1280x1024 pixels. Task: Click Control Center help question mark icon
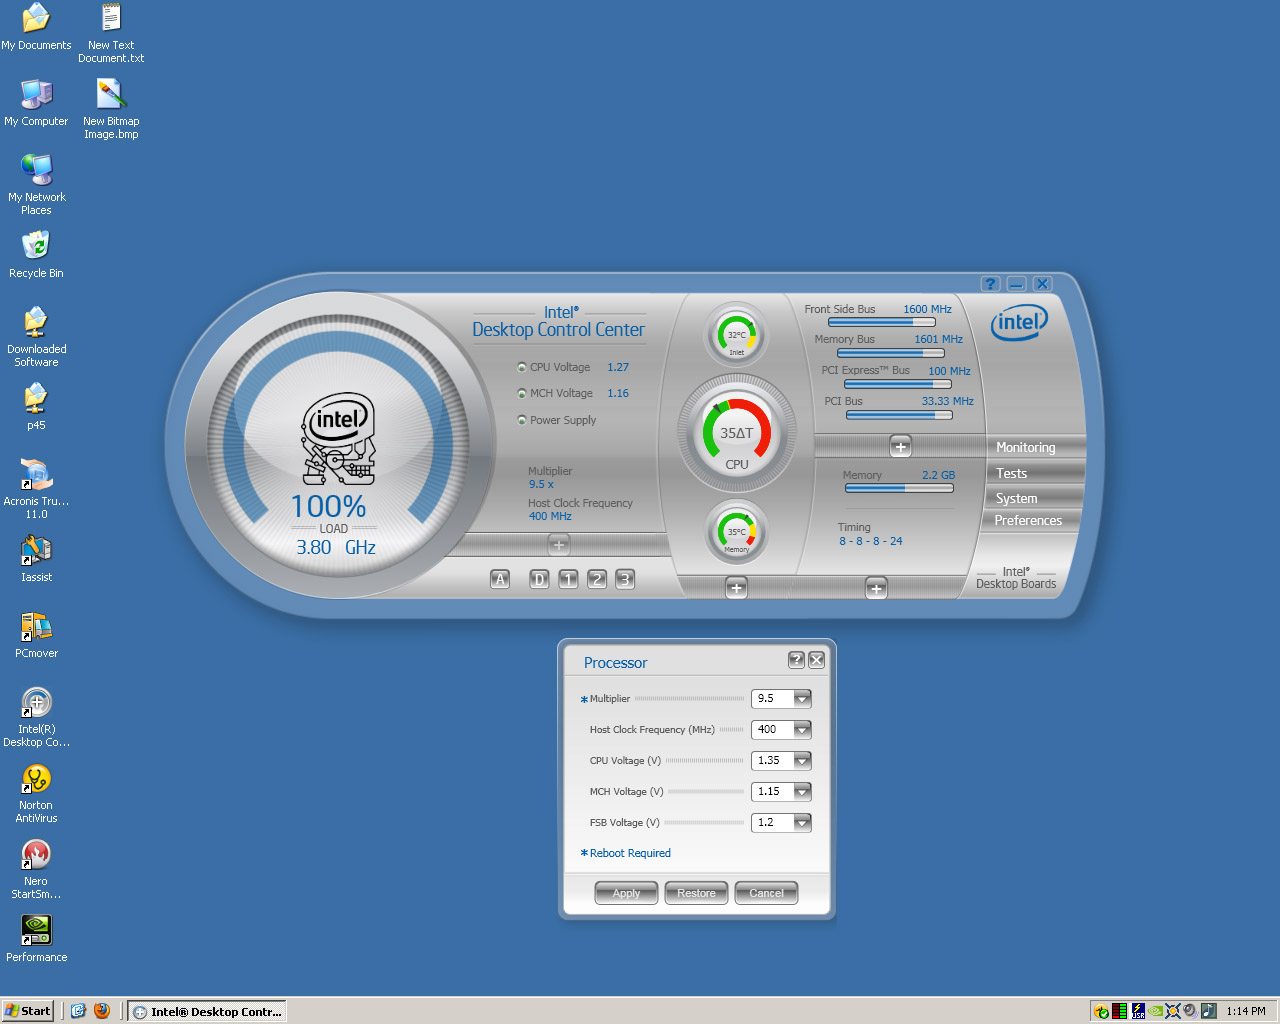990,284
